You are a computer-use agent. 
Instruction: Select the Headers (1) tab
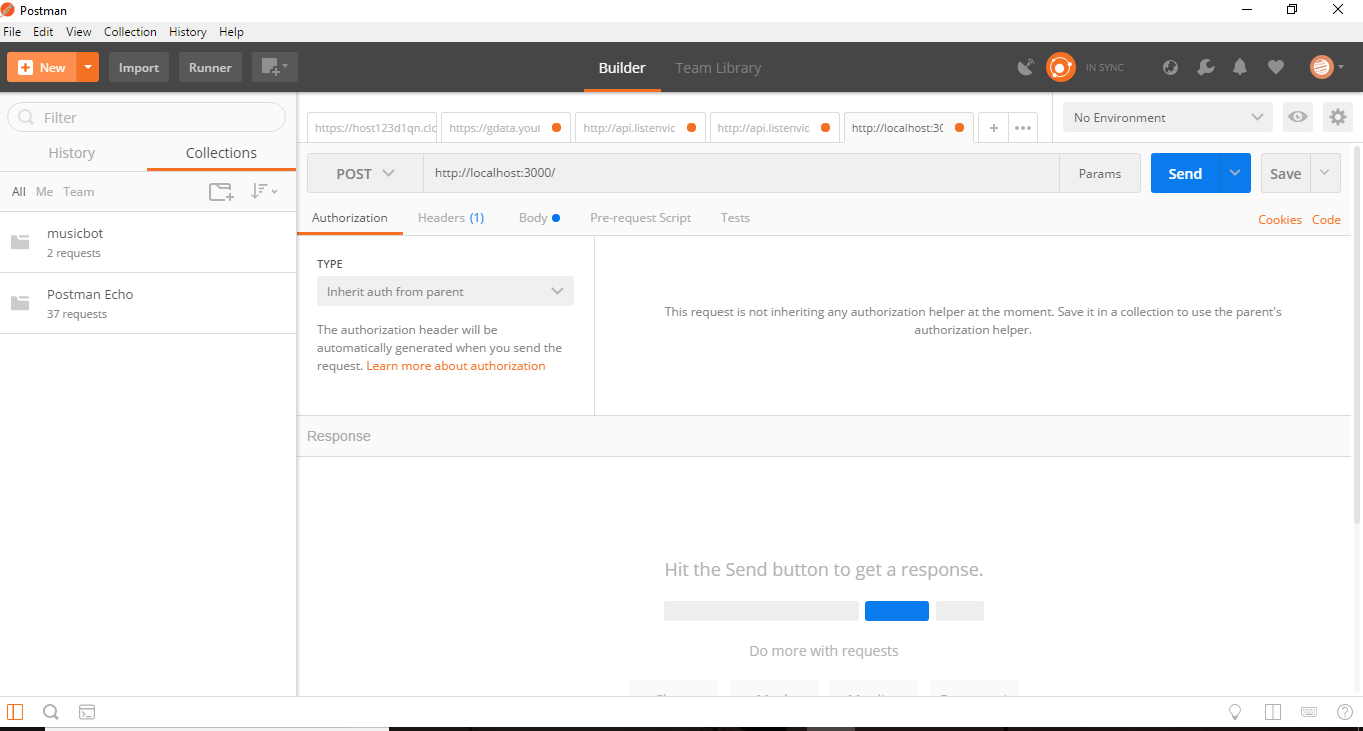point(451,218)
